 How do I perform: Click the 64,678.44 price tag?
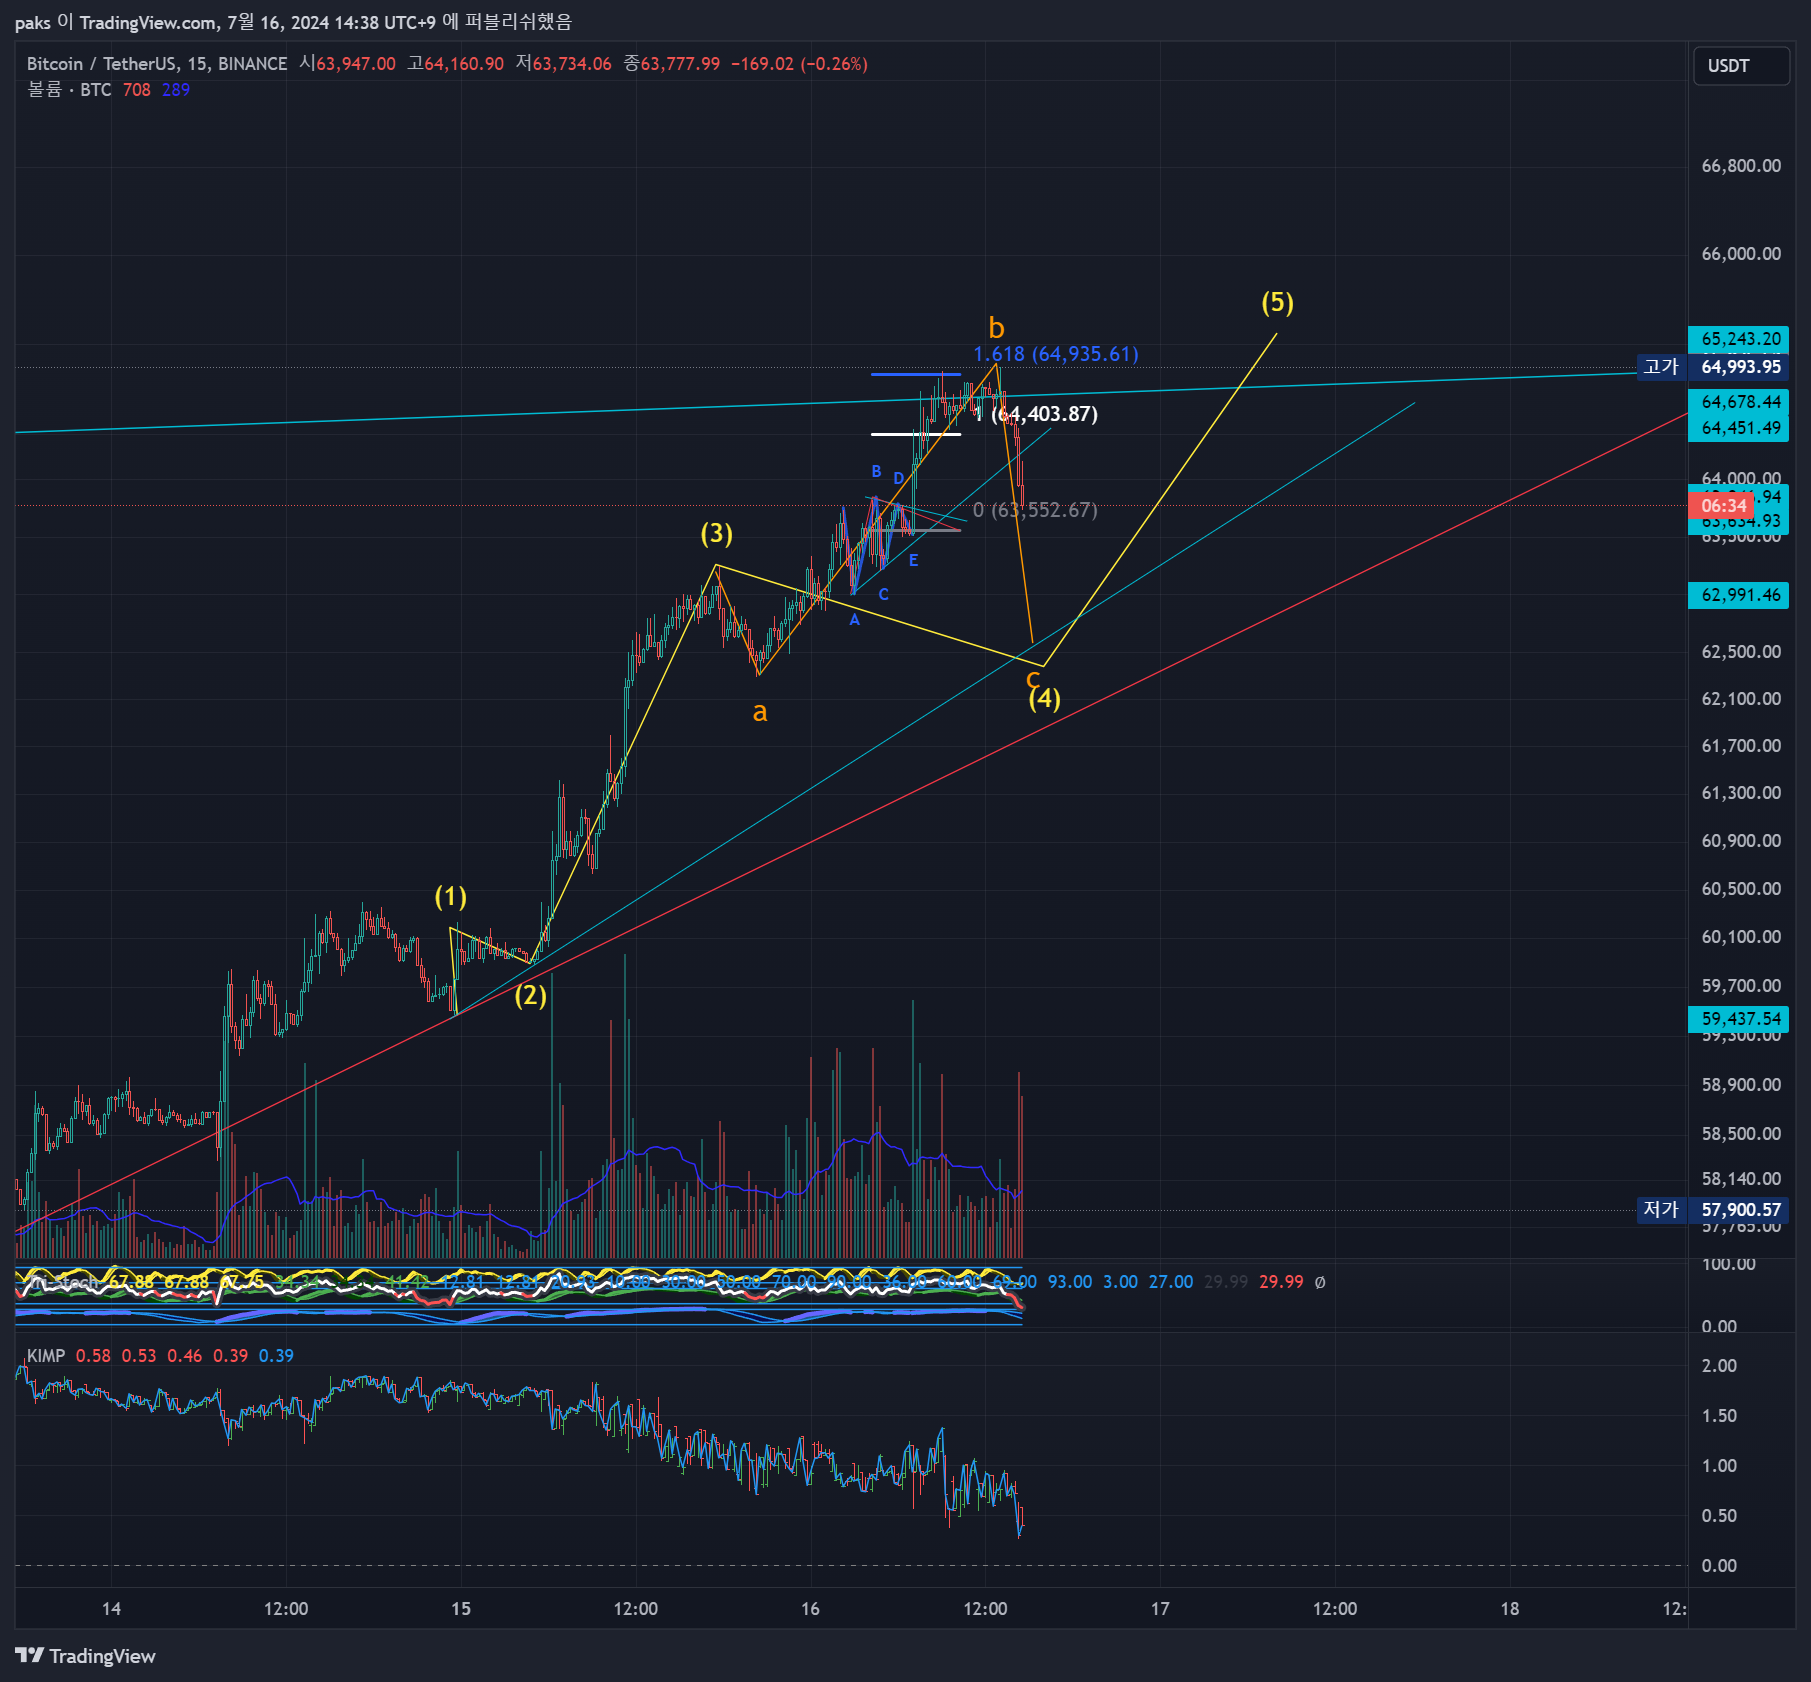point(1739,402)
